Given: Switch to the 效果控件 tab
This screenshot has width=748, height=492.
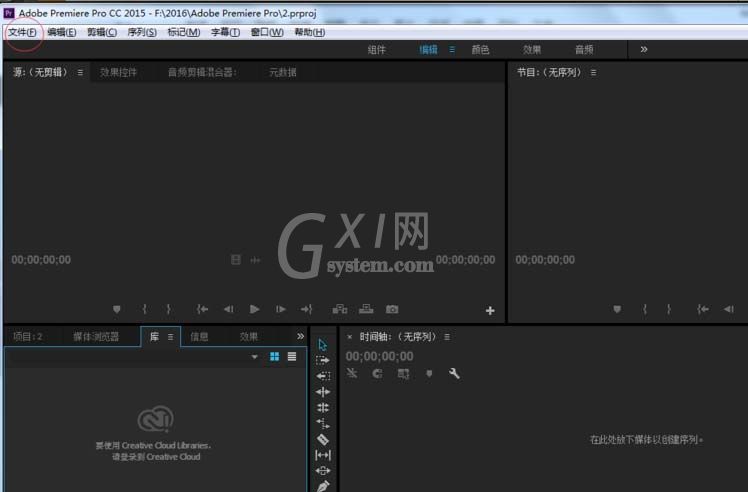Looking at the screenshot, I should [x=118, y=73].
